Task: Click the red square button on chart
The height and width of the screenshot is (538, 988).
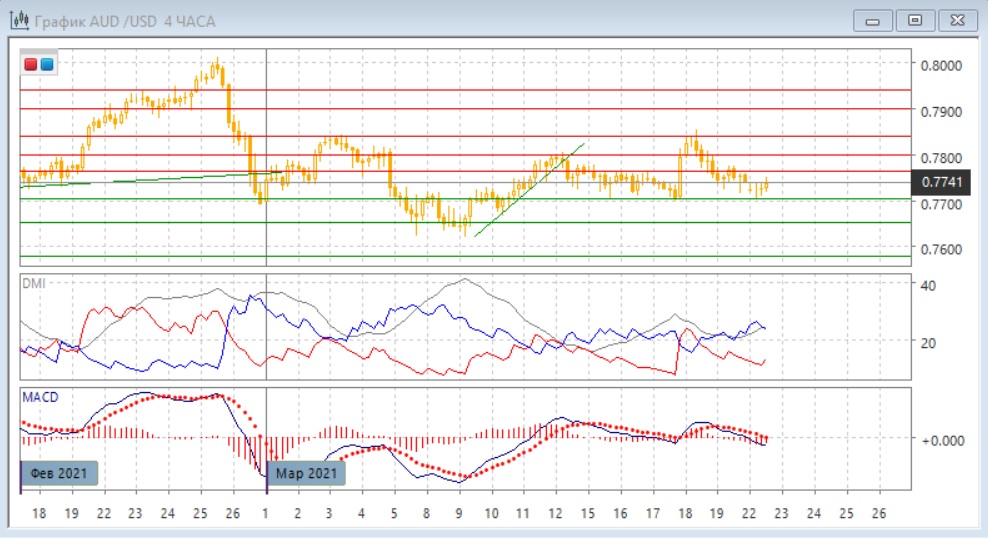Action: (31, 65)
